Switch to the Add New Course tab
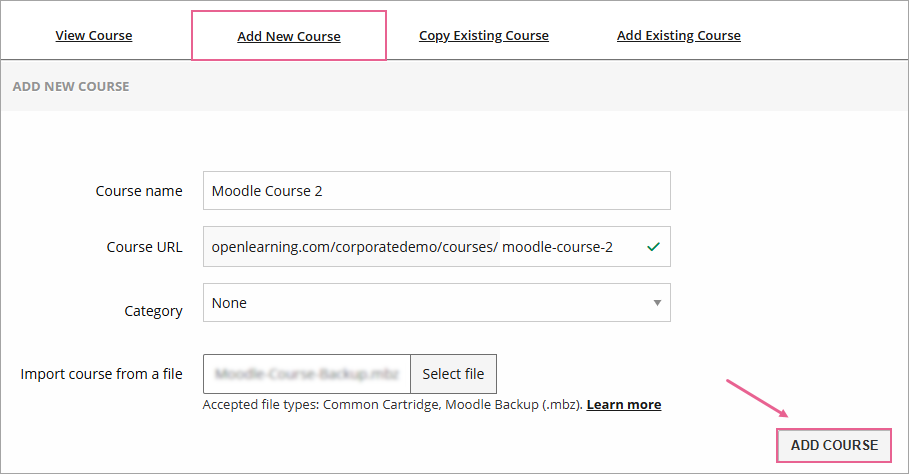909x474 pixels. click(289, 37)
